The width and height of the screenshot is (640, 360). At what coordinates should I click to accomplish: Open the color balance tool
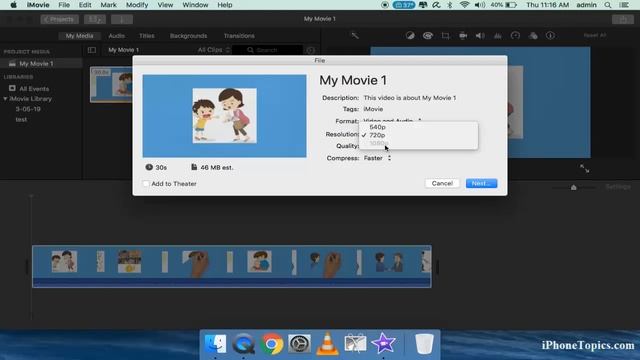coord(410,36)
